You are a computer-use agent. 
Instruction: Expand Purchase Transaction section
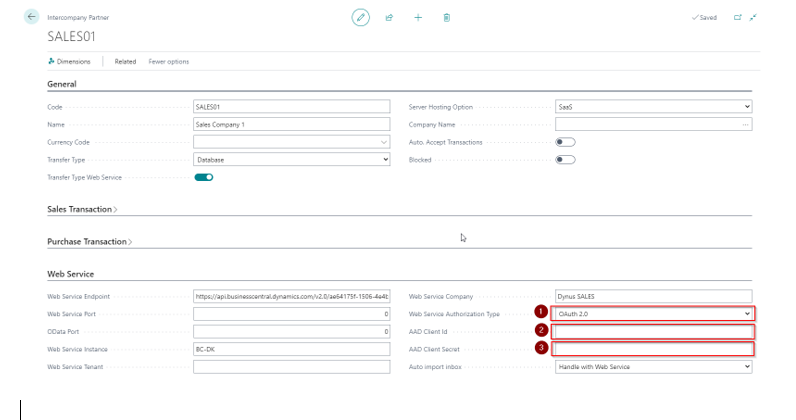point(89,242)
